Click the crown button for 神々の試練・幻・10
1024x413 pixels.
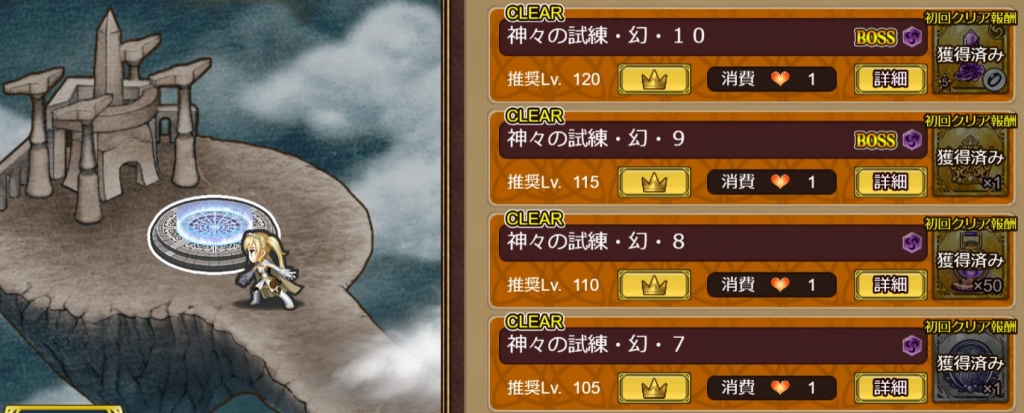pos(654,80)
